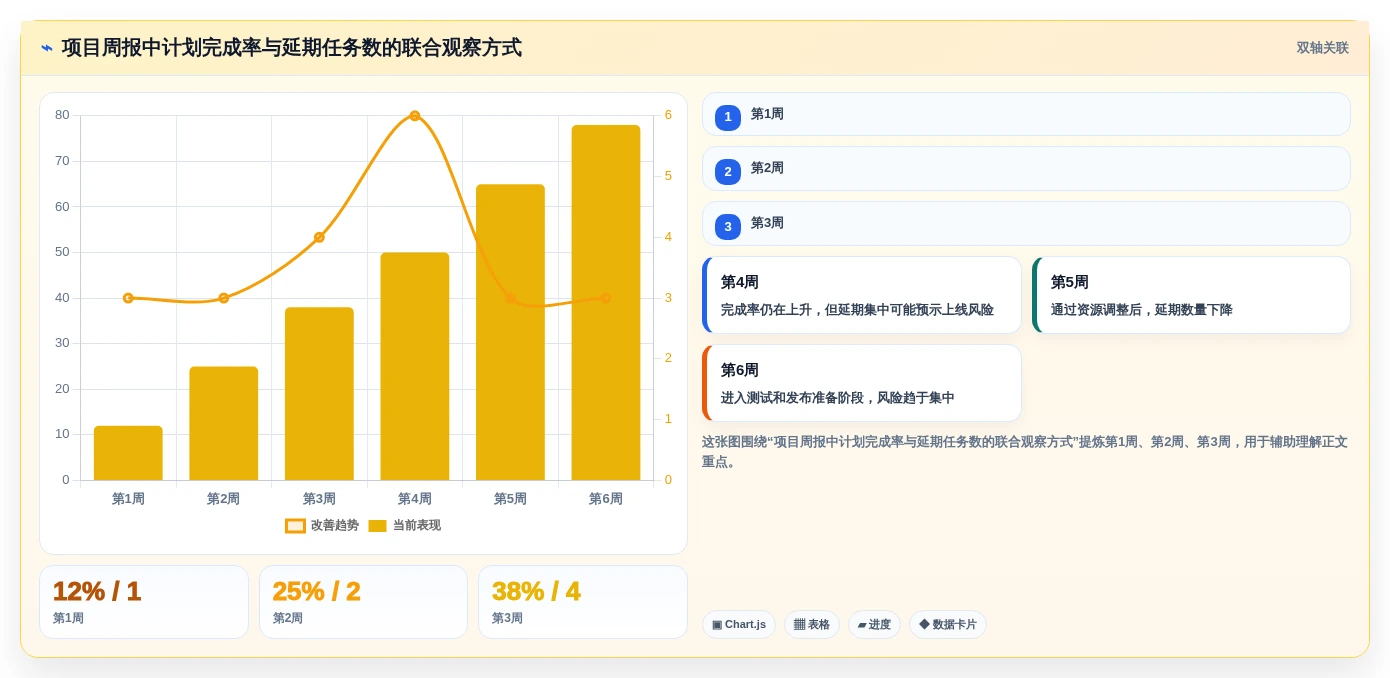Click the 第6周 bar in the chart
This screenshot has height=678, width=1390.
coord(606,303)
